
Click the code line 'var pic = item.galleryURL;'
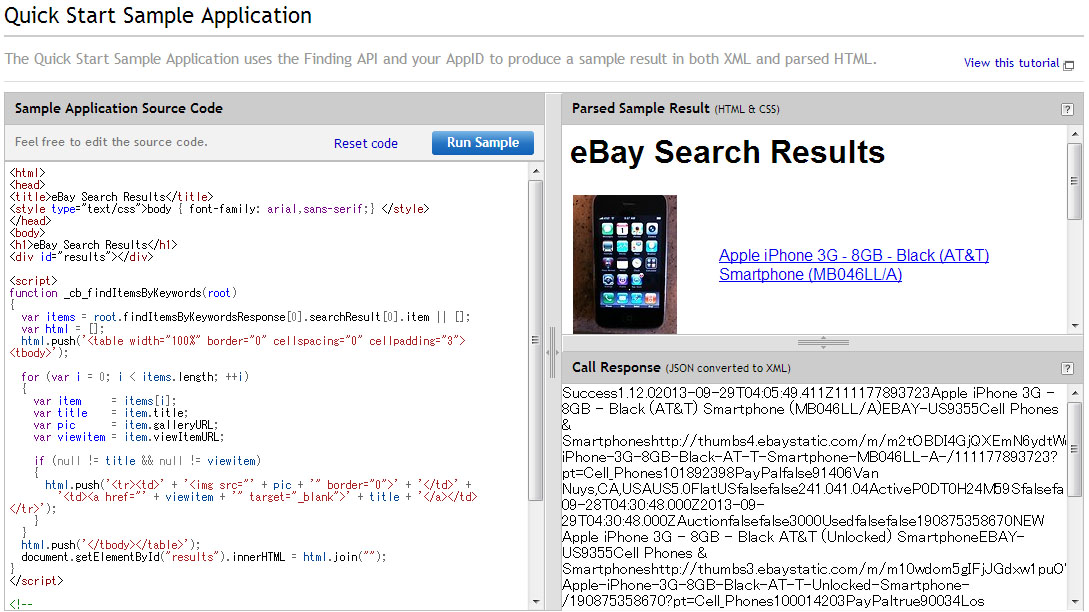click(x=126, y=425)
